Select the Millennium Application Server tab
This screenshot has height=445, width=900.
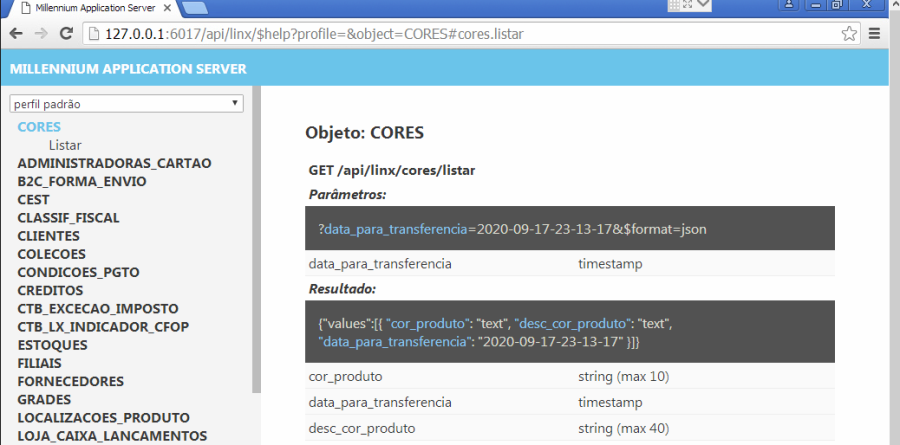(x=95, y=8)
